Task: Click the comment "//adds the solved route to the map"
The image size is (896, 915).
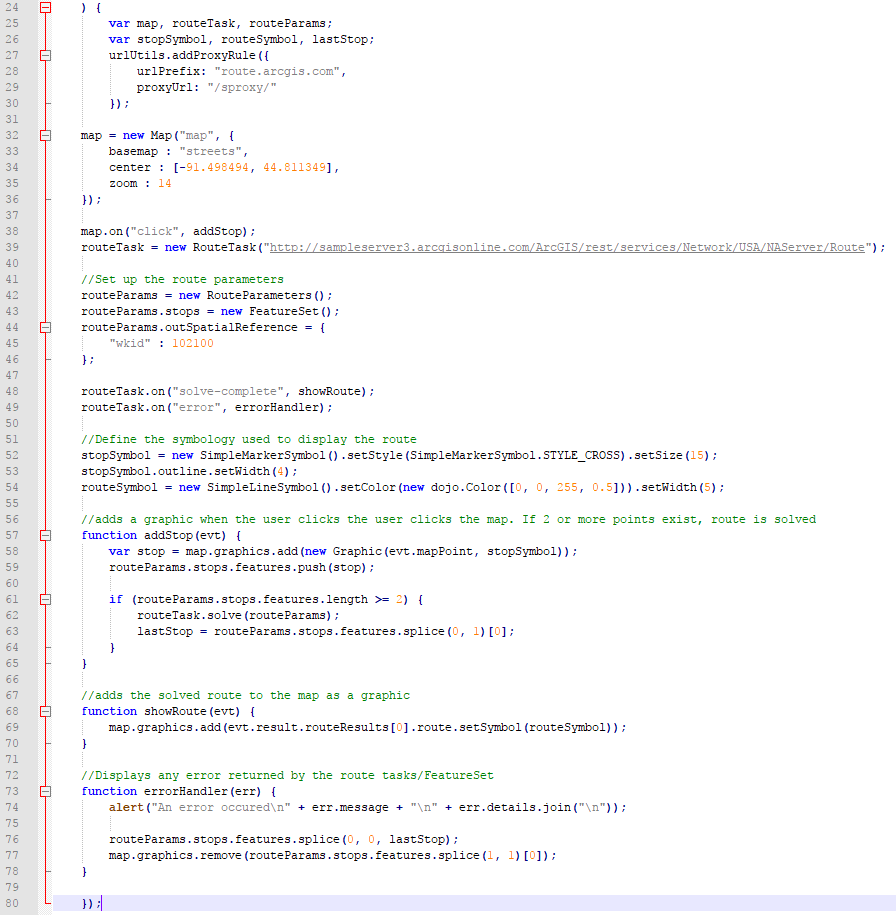Action: coord(245,696)
